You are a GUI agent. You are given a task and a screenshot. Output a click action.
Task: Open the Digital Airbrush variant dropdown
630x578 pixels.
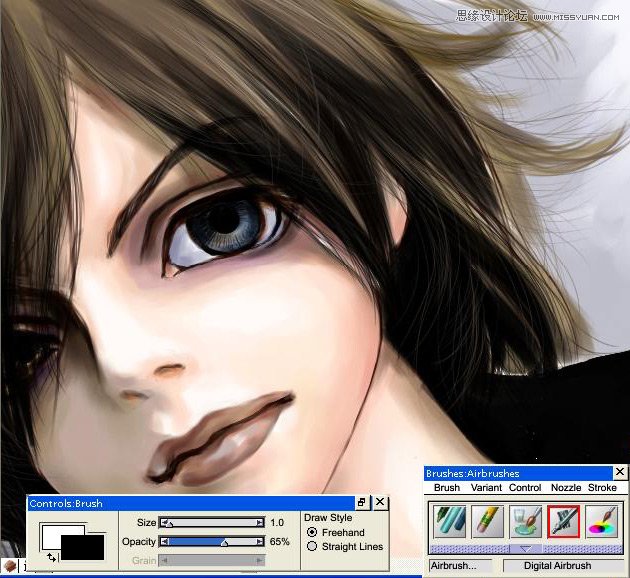(563, 566)
